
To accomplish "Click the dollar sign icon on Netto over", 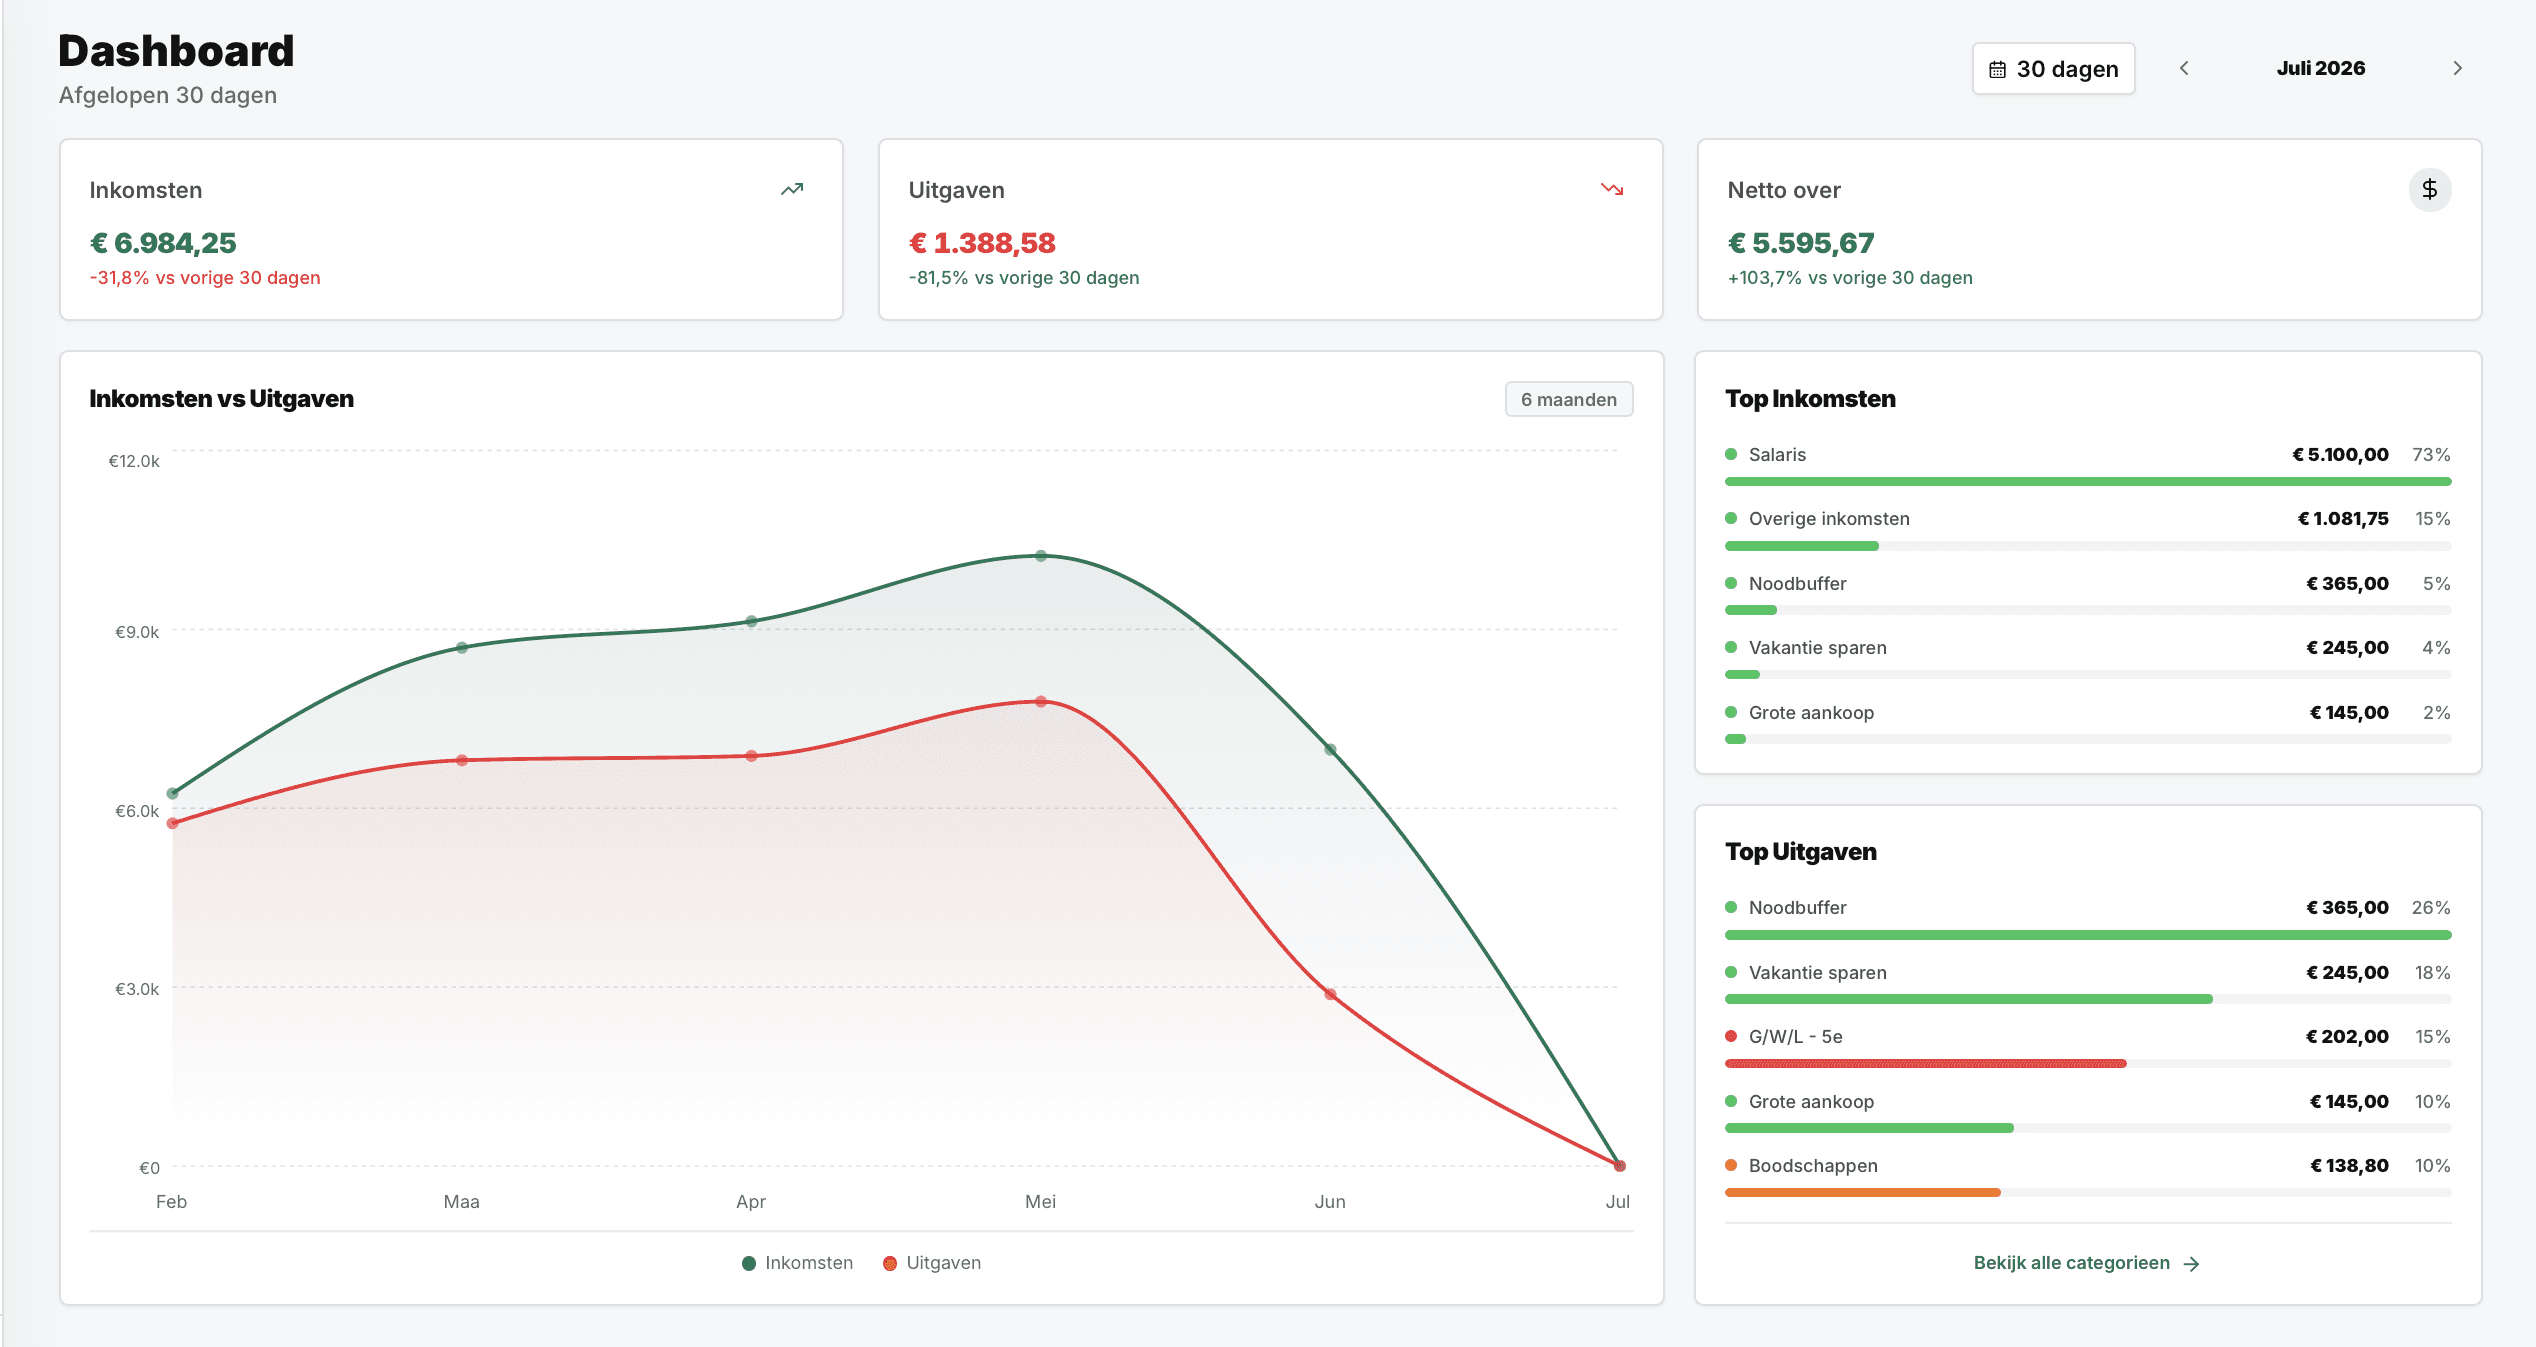I will pyautogui.click(x=2430, y=190).
